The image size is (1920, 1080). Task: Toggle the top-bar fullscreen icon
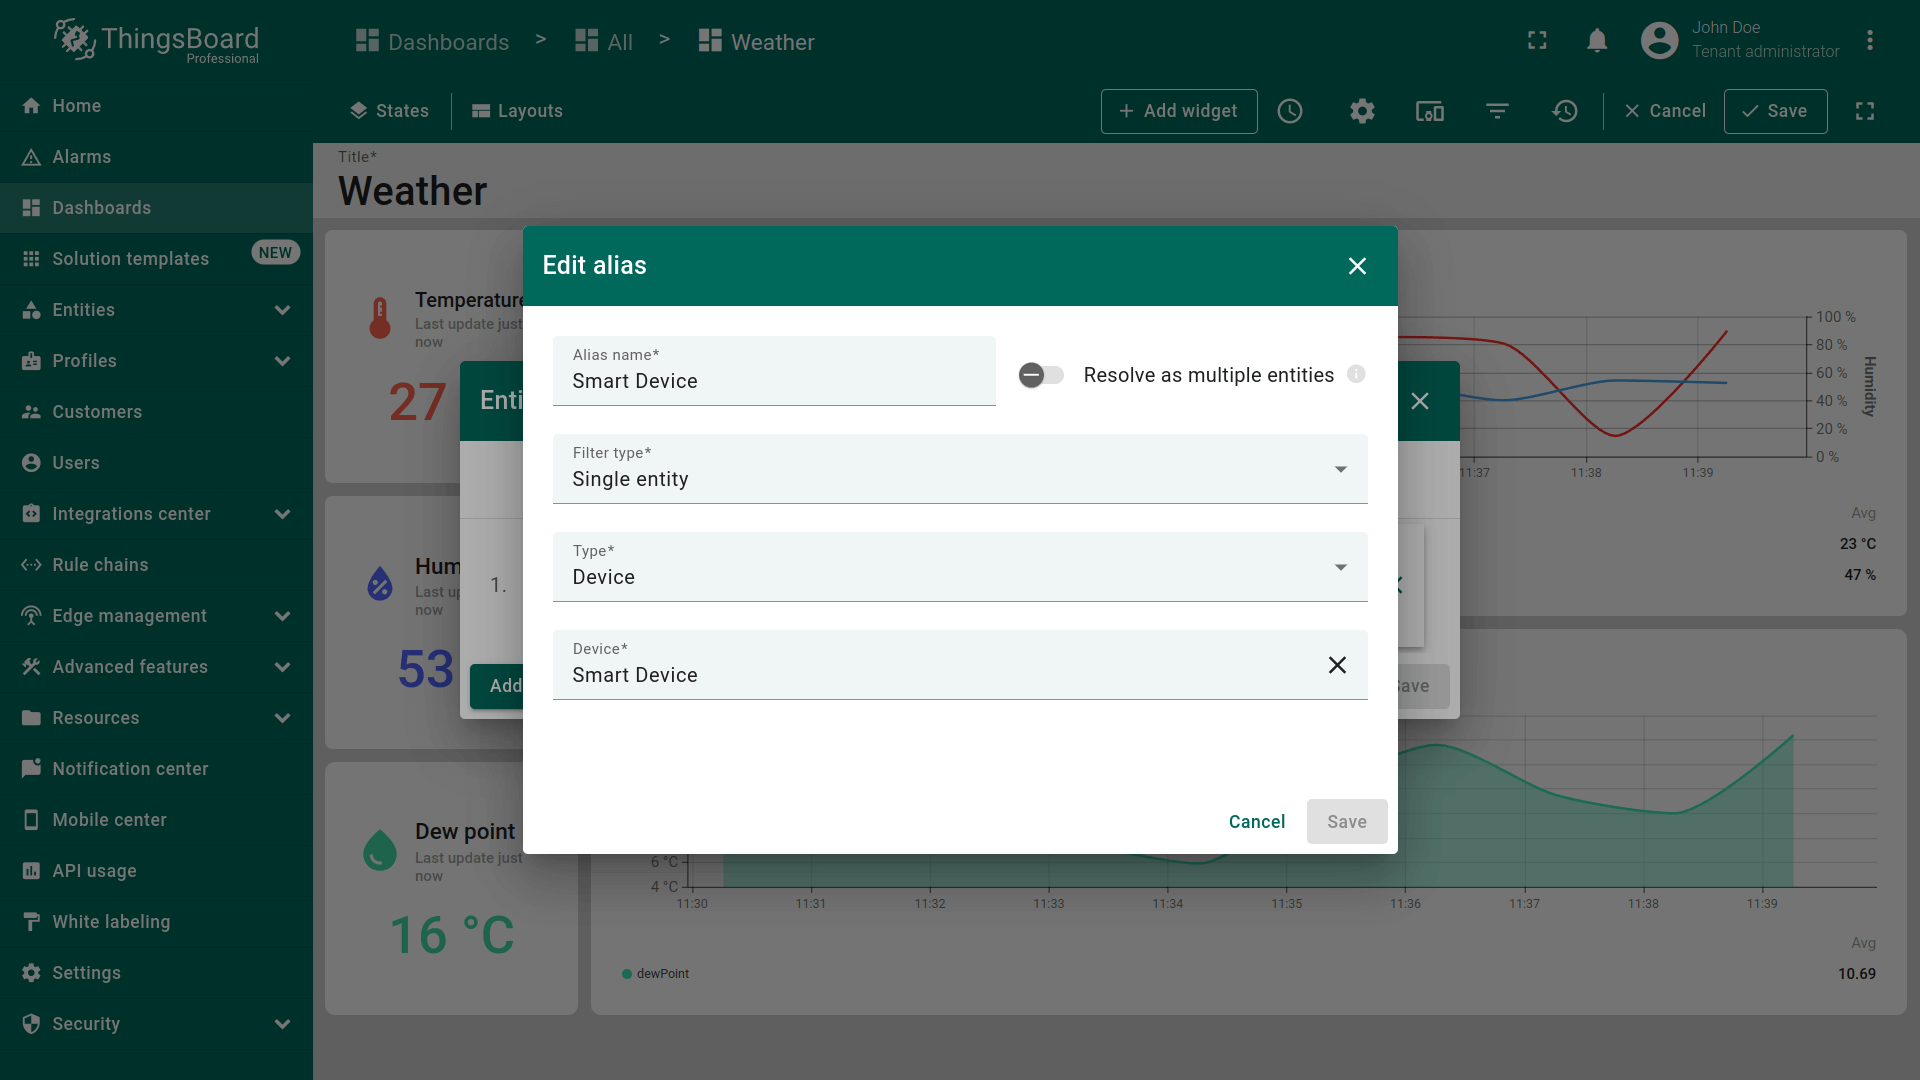coord(1537,40)
